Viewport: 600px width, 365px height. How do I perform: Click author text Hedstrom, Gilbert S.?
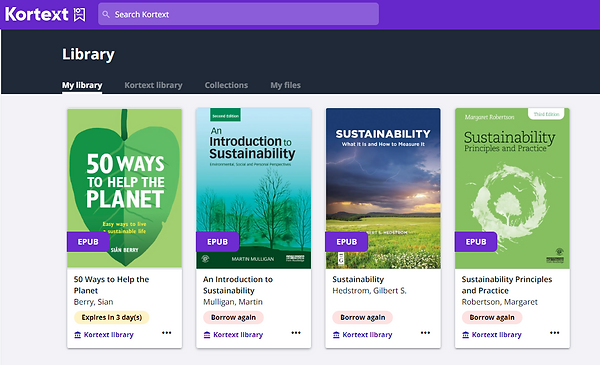369,291
